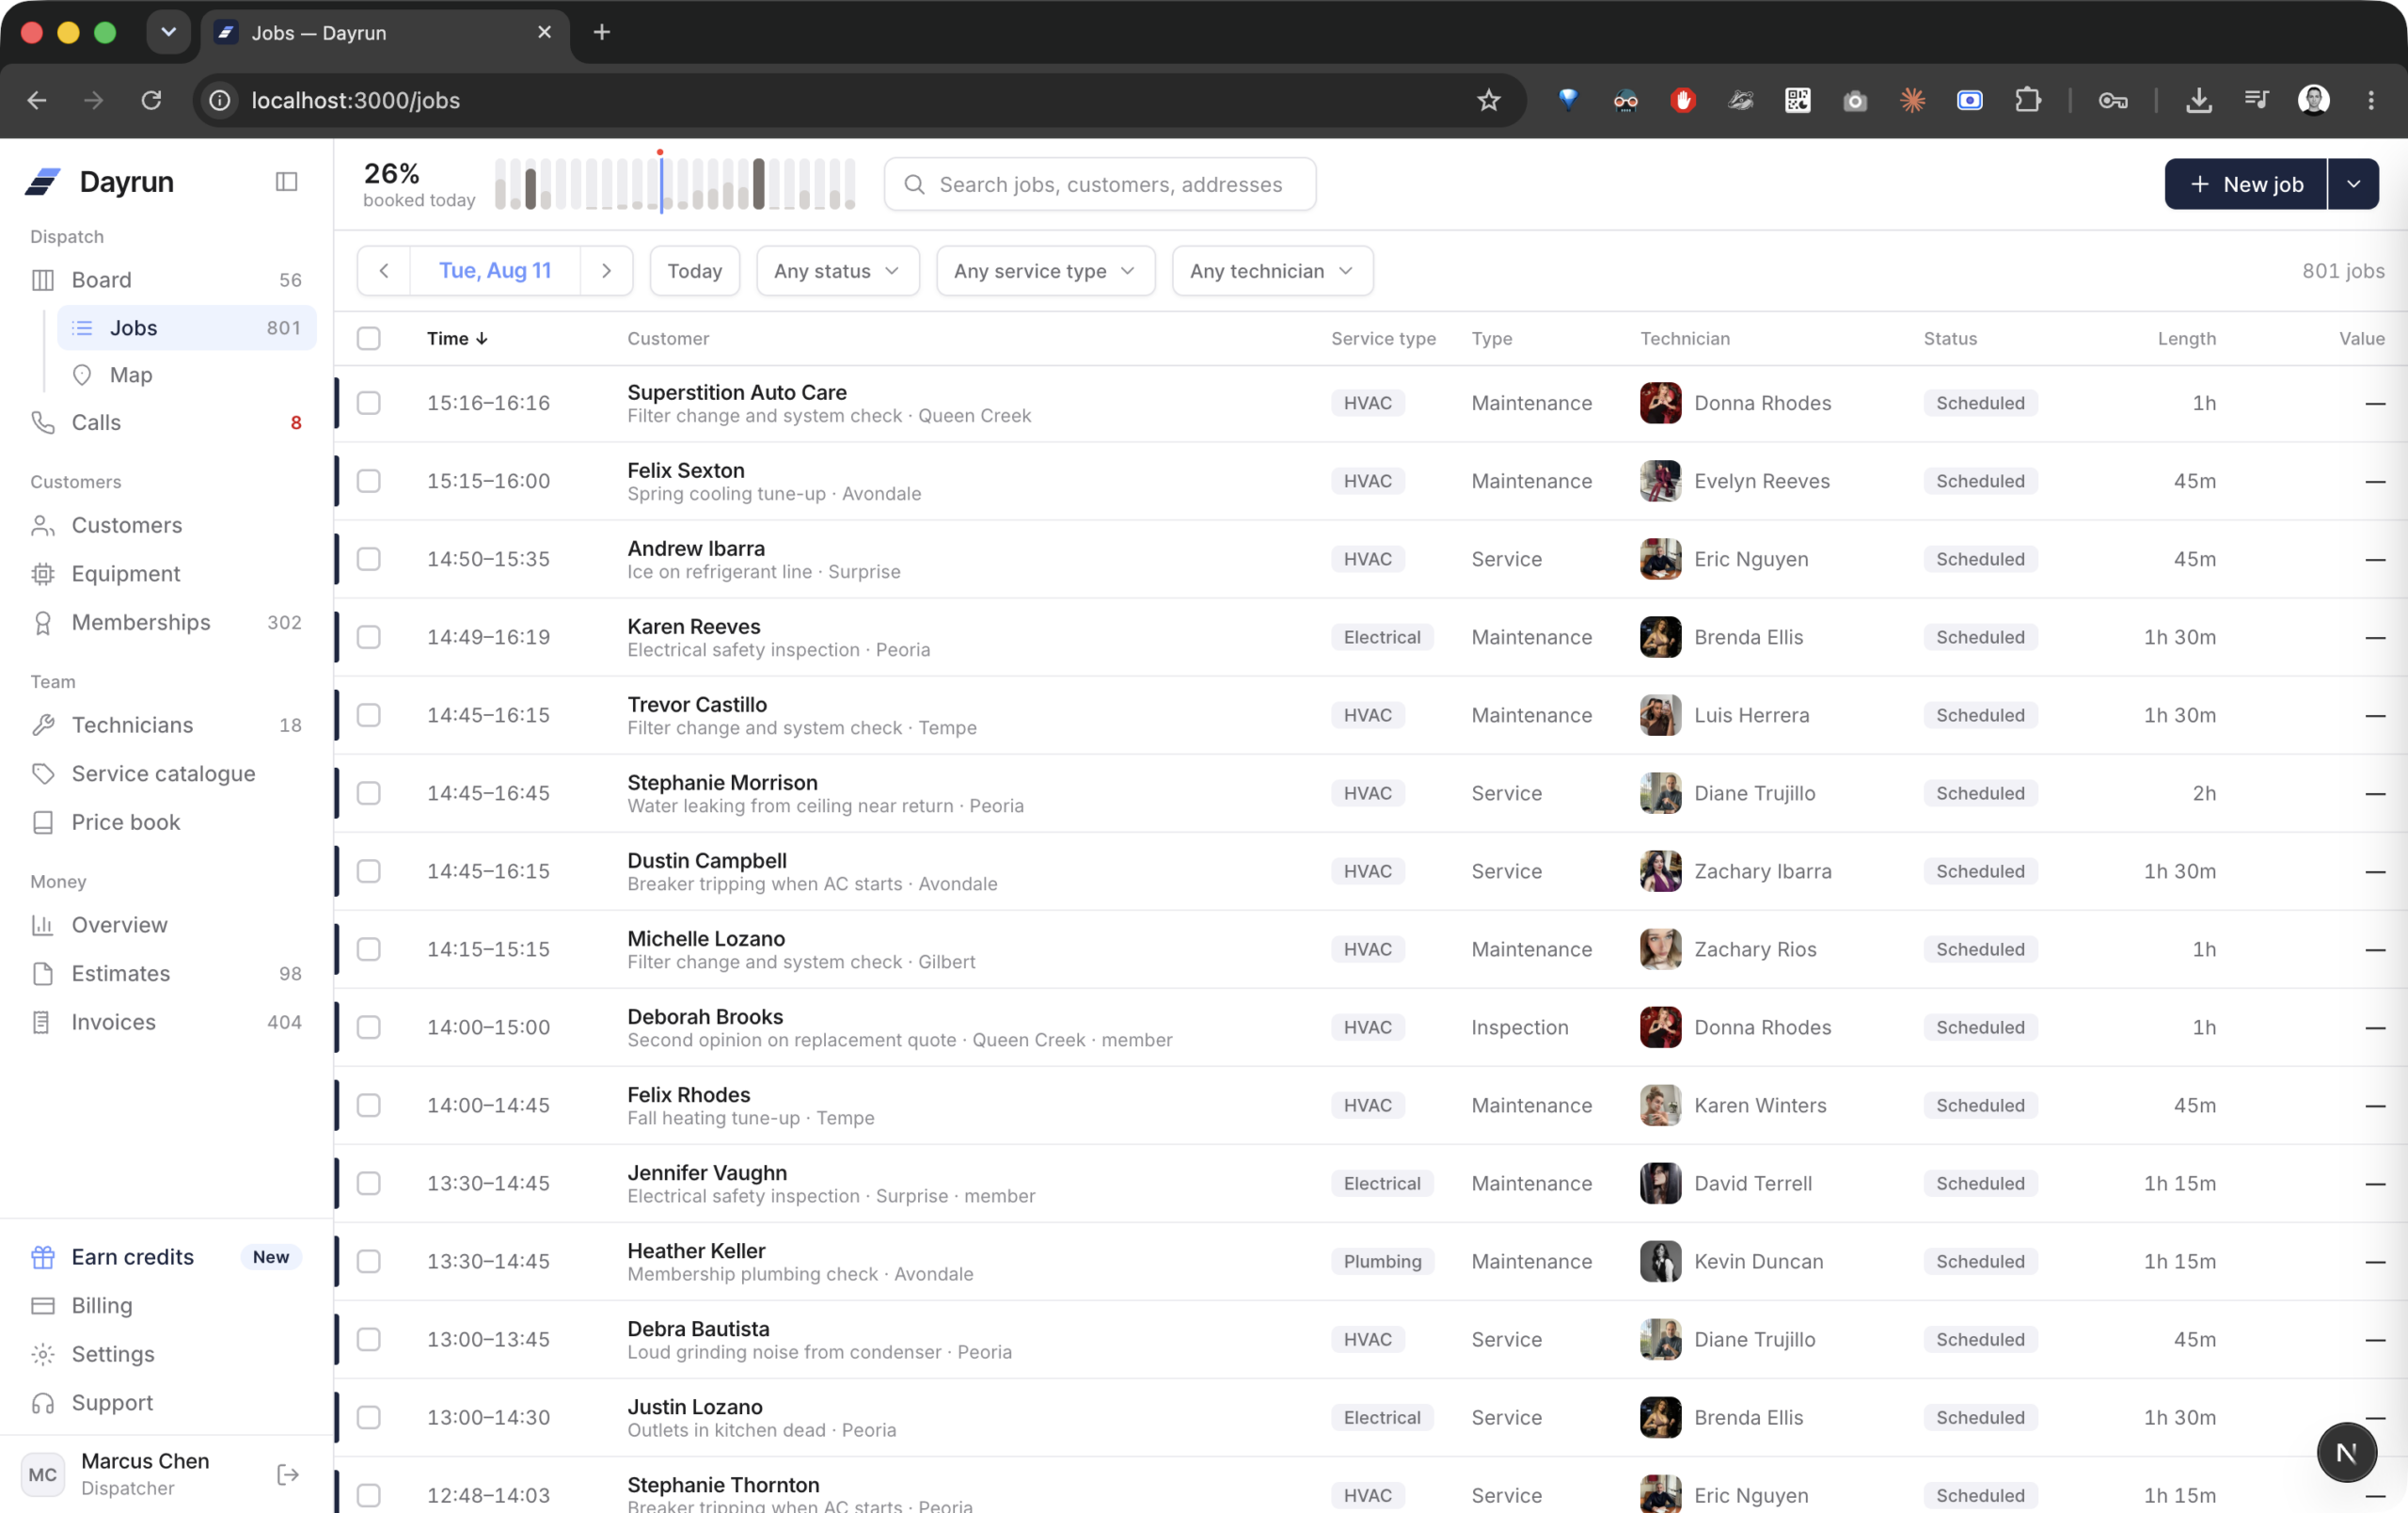Screen dimensions: 2408x1513
Task: Check the Felix Sexton job row
Action: point(369,481)
